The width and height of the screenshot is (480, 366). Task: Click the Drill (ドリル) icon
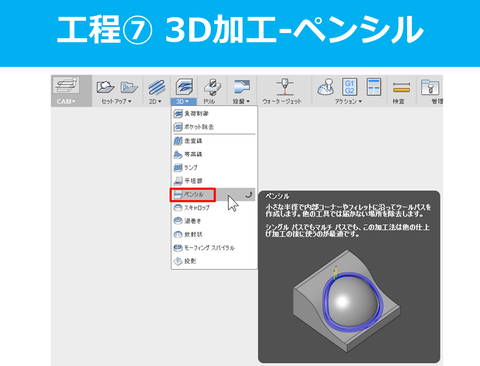tap(213, 87)
